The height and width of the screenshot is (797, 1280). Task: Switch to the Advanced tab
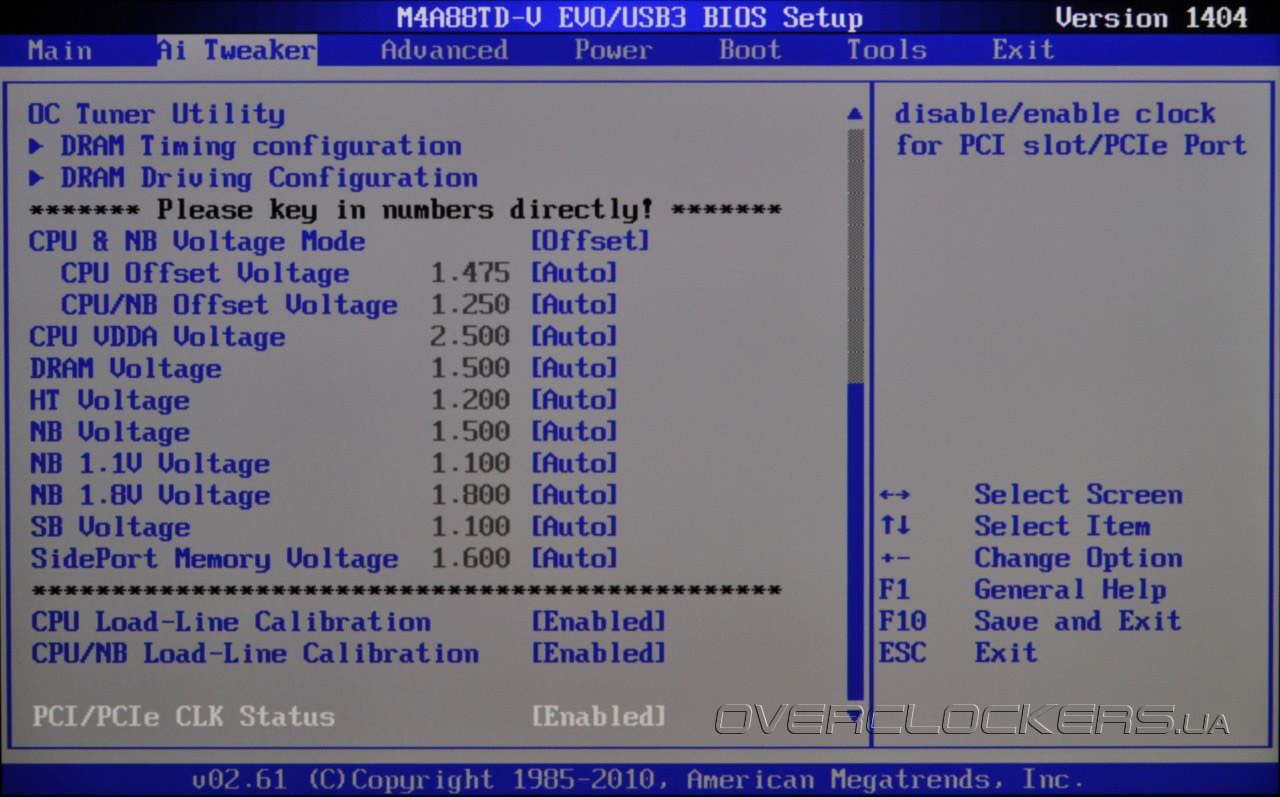point(444,50)
